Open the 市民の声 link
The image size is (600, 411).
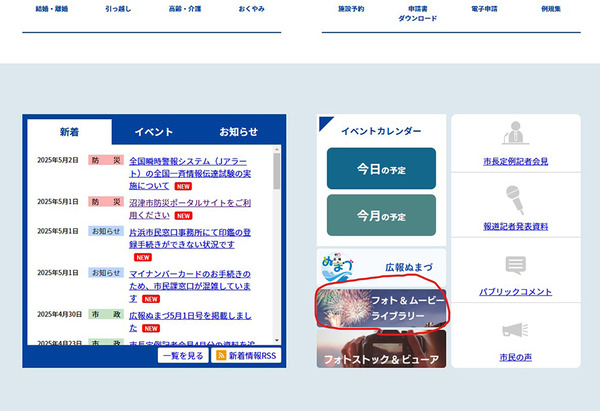515,357
